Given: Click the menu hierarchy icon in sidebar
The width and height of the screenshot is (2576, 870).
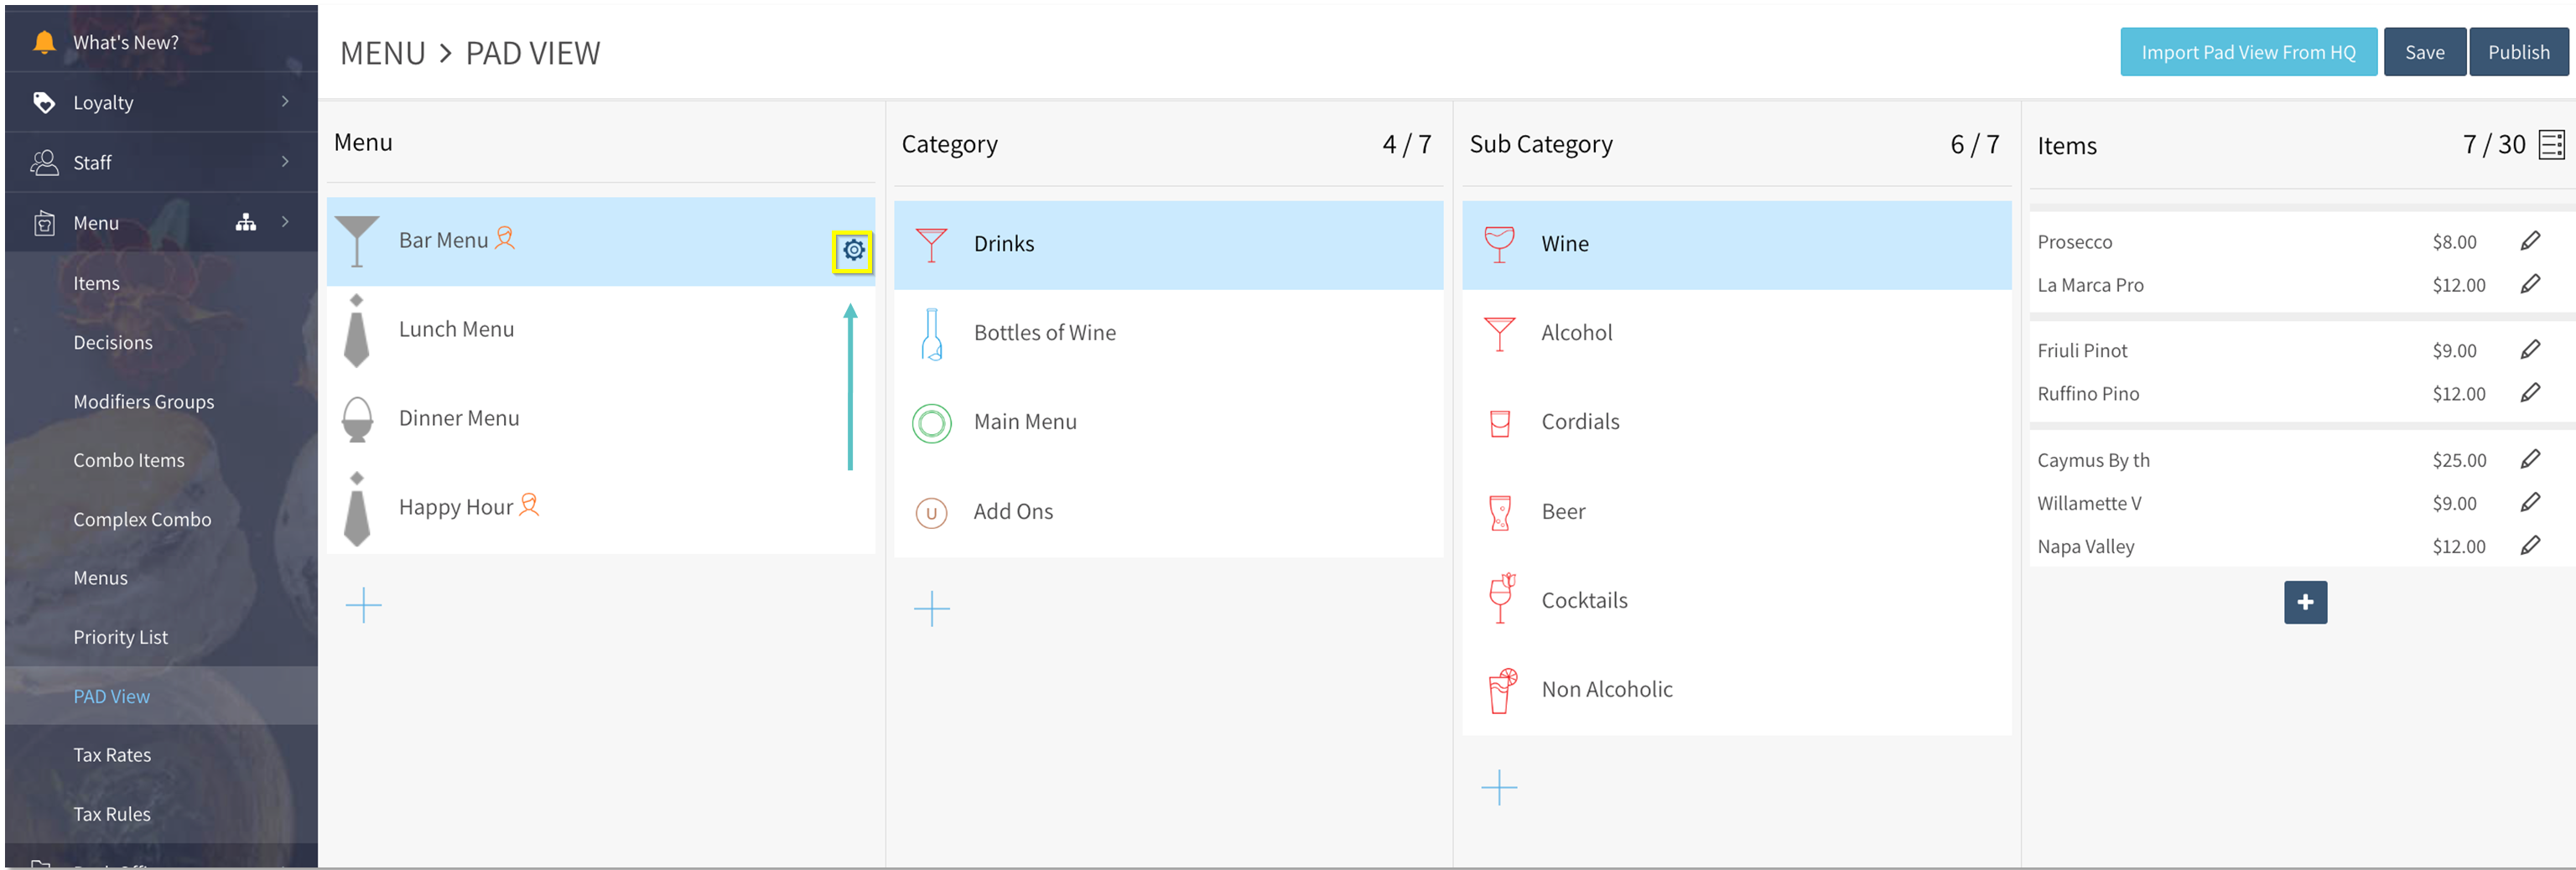Looking at the screenshot, I should (x=245, y=222).
